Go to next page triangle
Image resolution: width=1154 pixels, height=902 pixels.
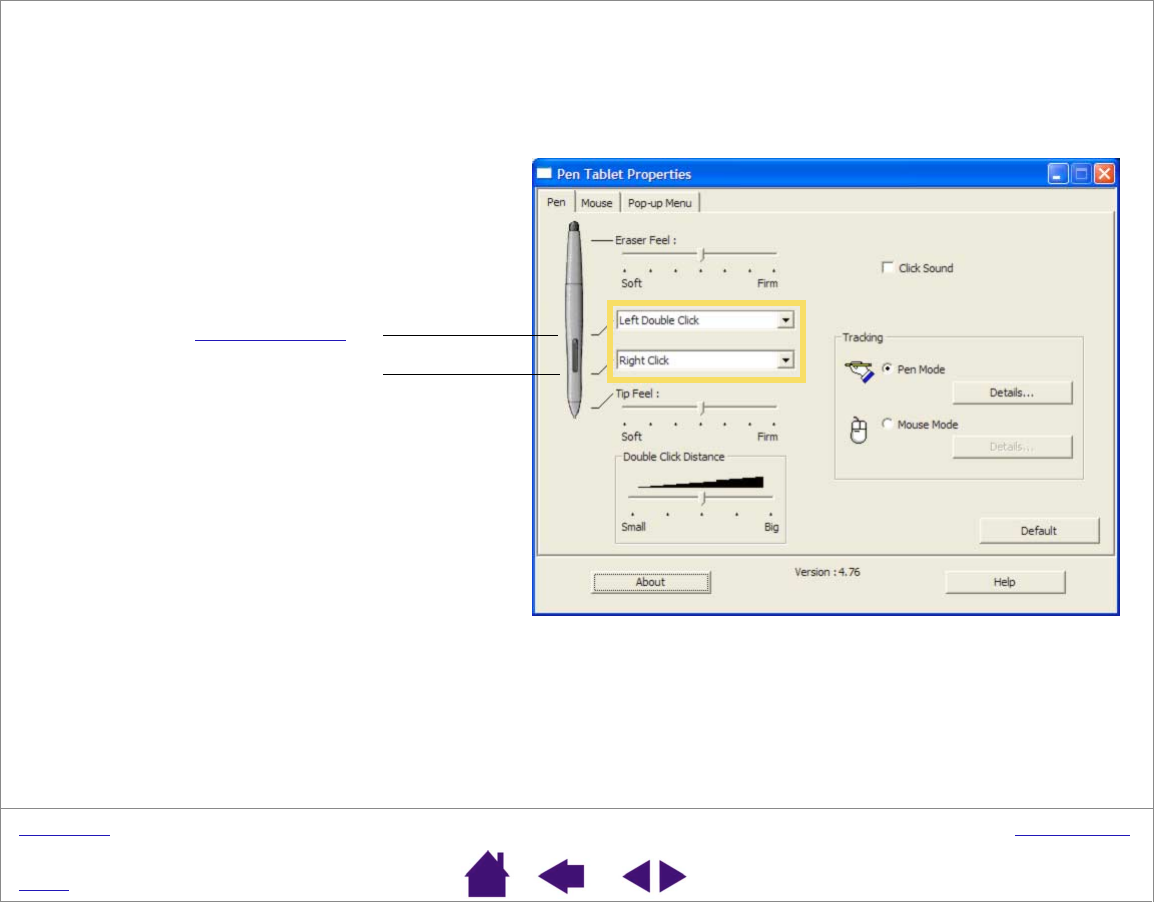[673, 876]
